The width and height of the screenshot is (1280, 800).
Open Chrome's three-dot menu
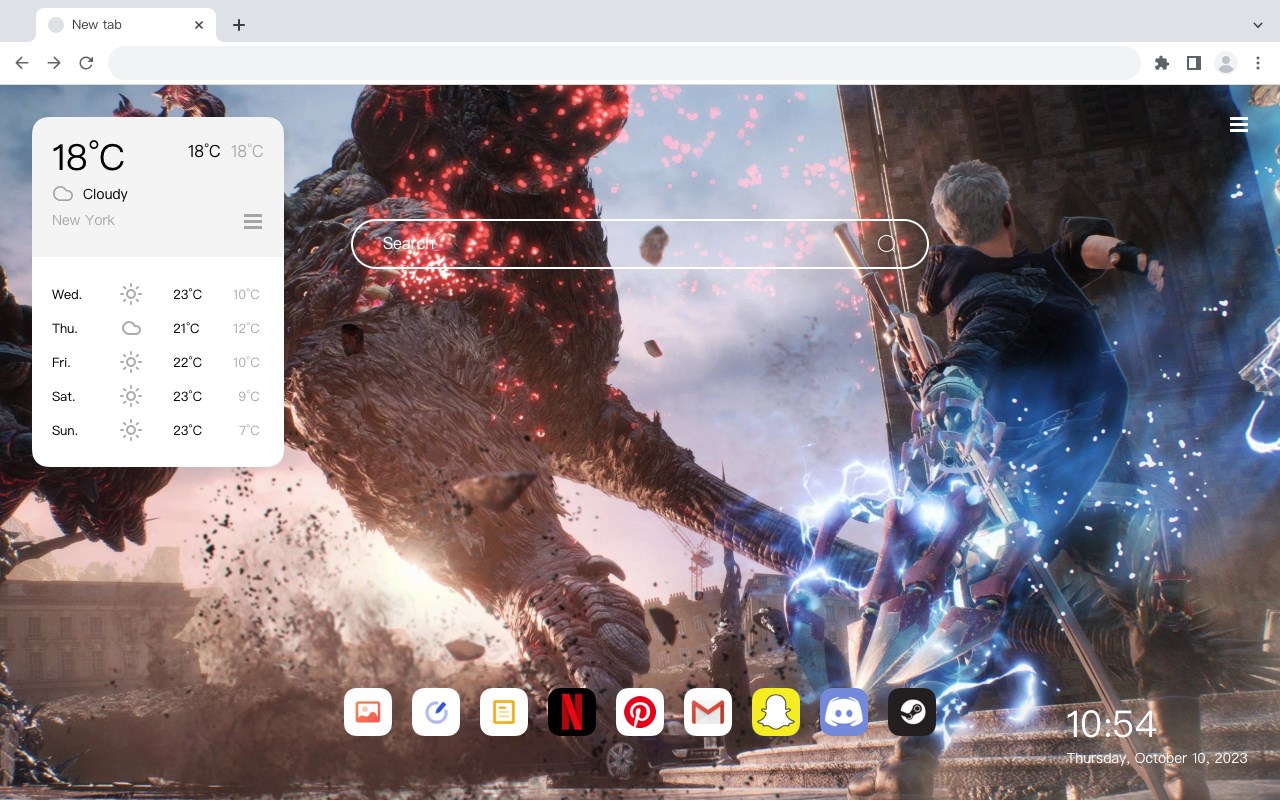1258,63
